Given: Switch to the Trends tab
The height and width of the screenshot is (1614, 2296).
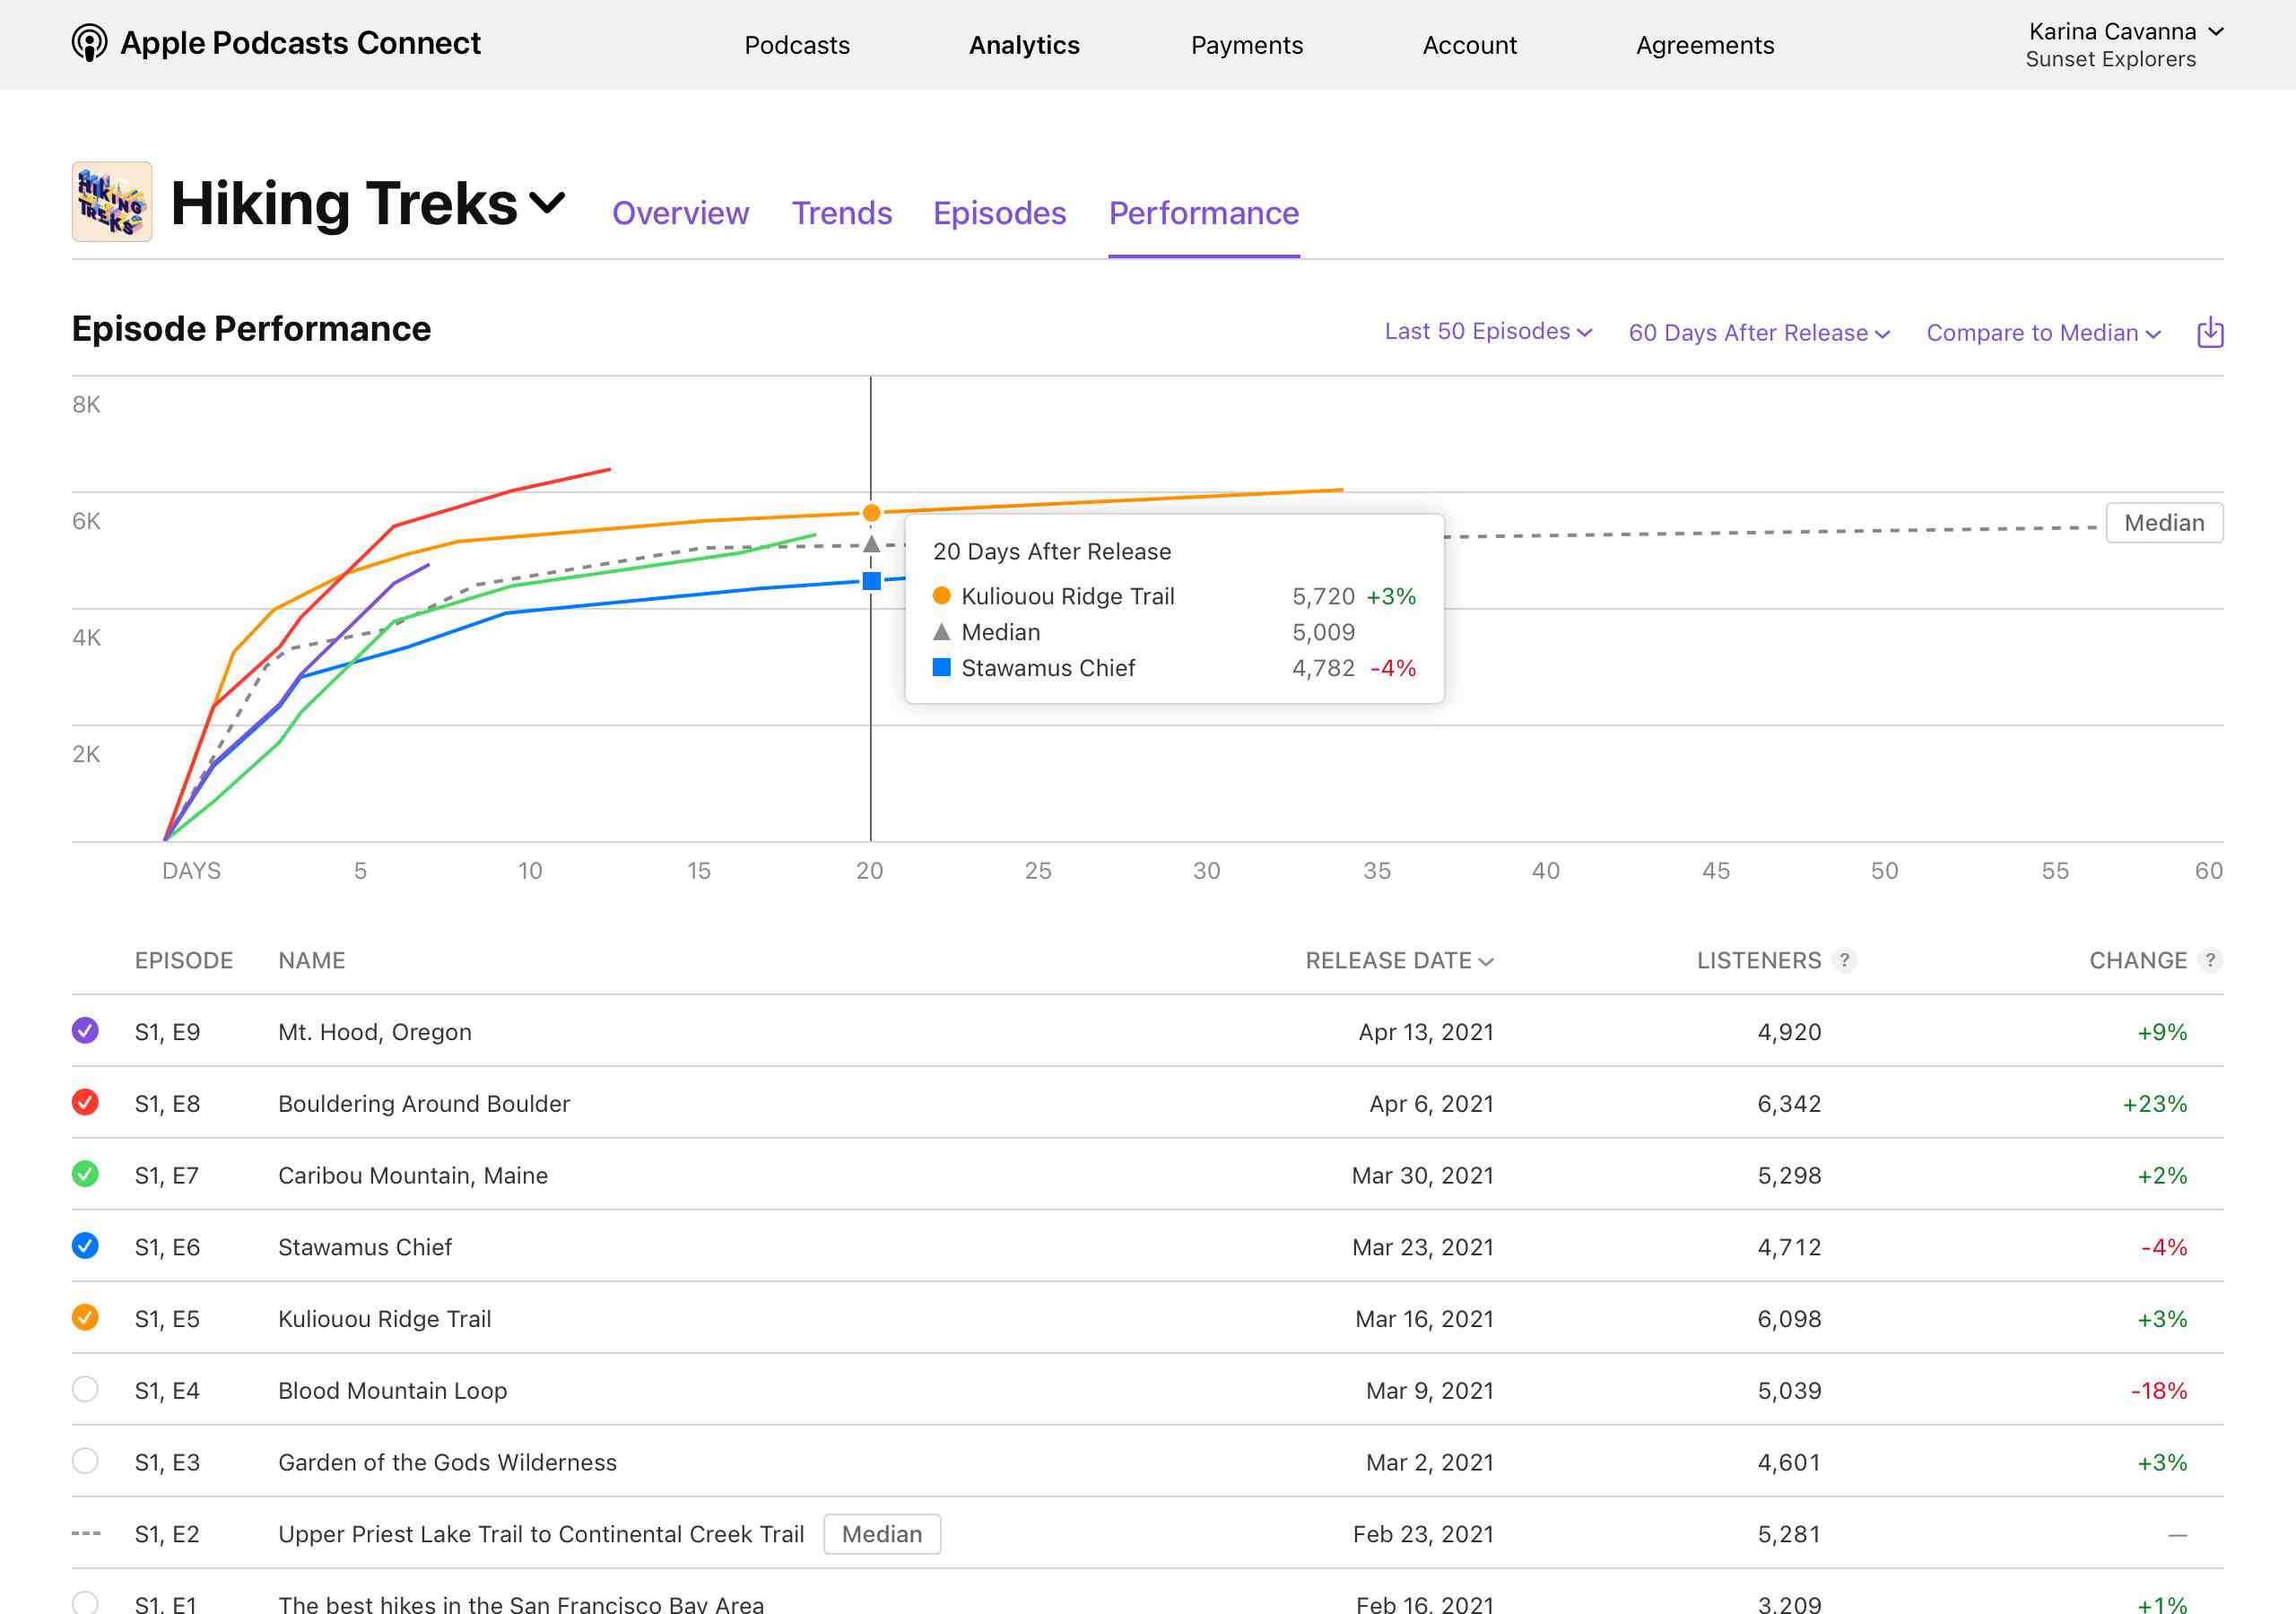Looking at the screenshot, I should click(x=842, y=212).
